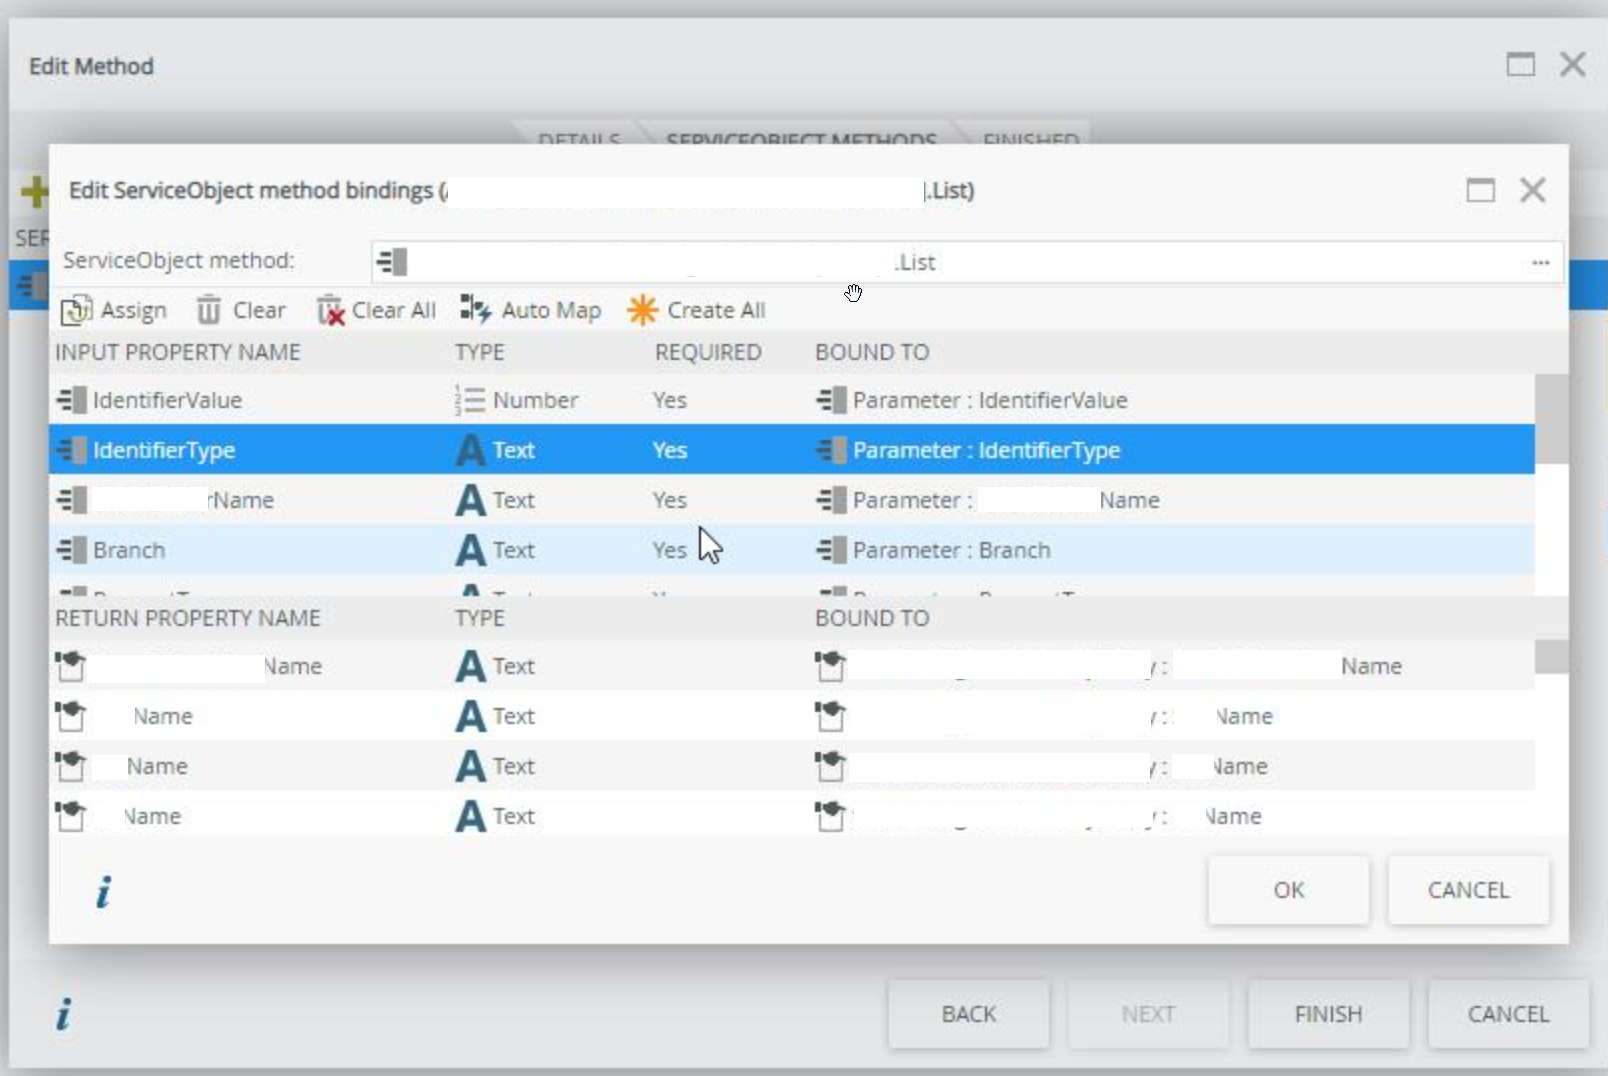Click the Edit Method info icon

[x=64, y=1015]
